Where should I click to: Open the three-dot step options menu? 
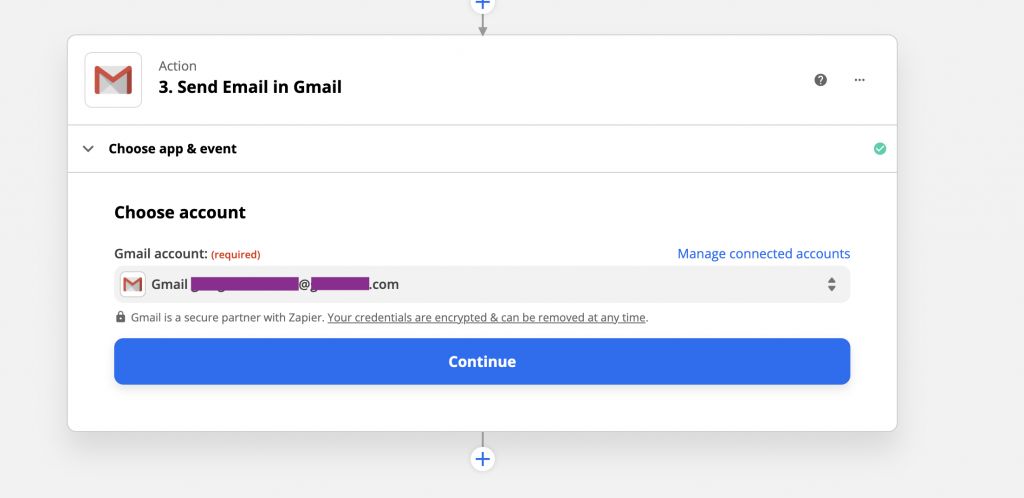pyautogui.click(x=859, y=80)
